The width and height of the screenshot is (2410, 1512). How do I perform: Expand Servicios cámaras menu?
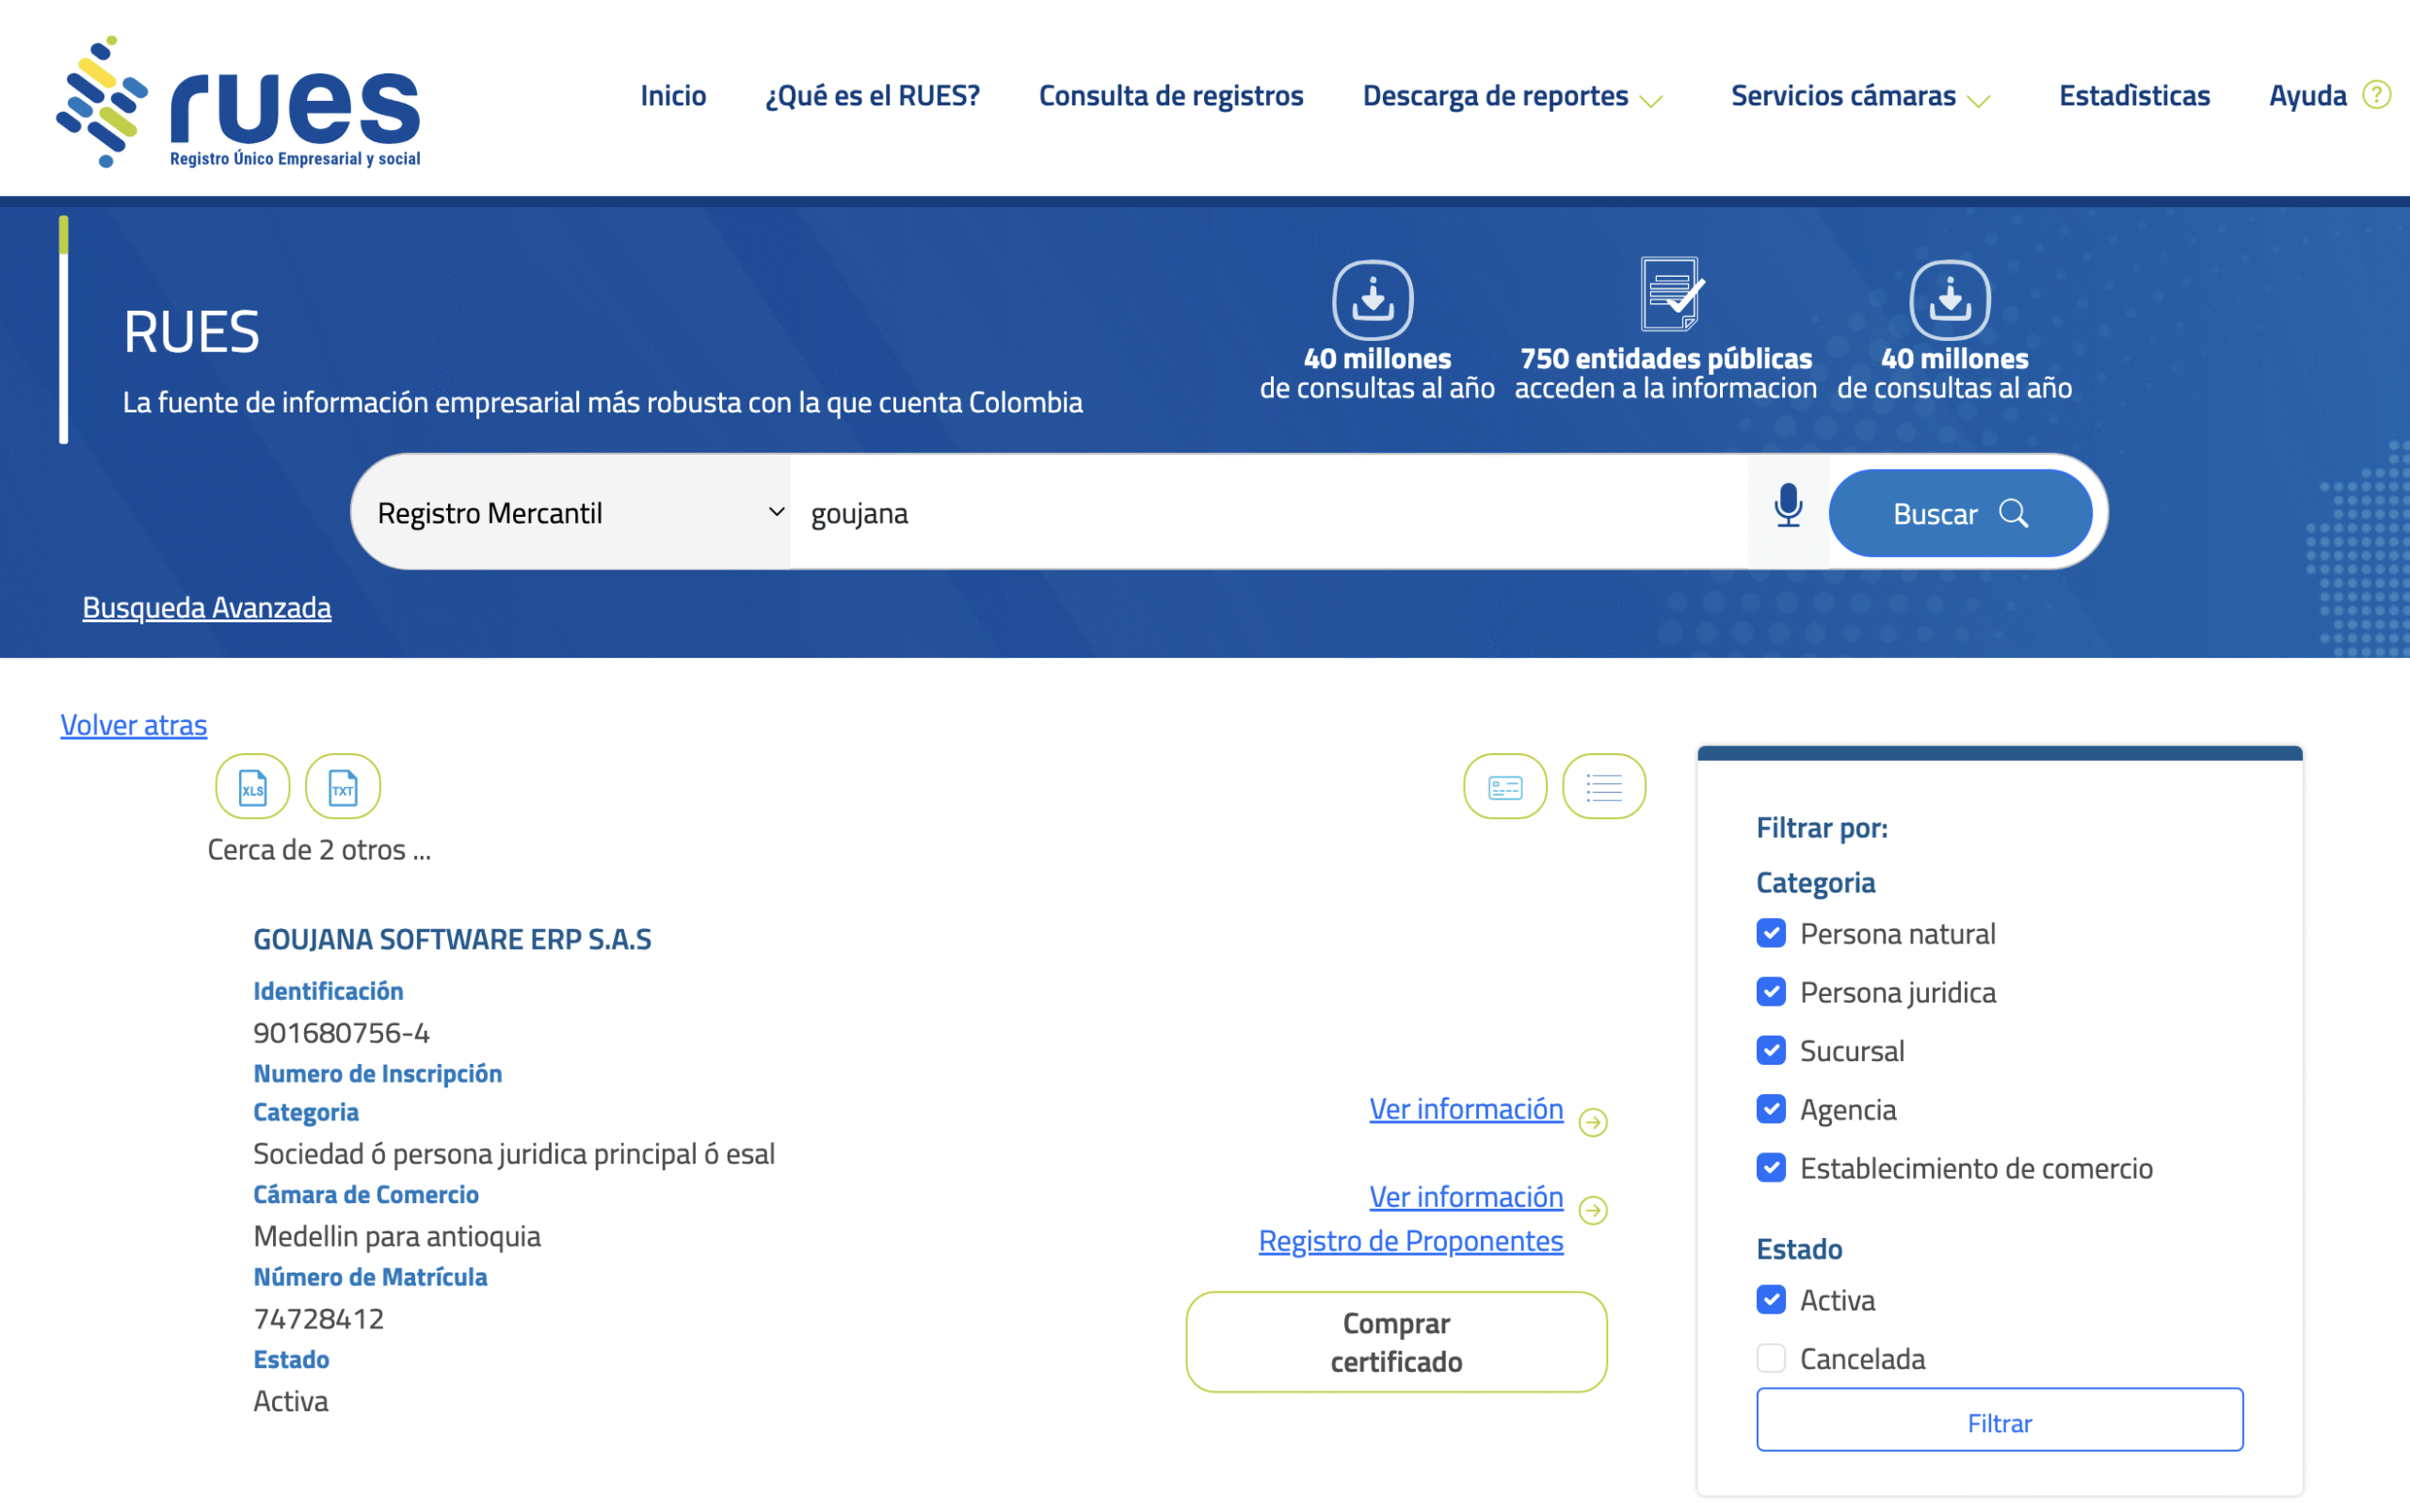(x=1860, y=96)
